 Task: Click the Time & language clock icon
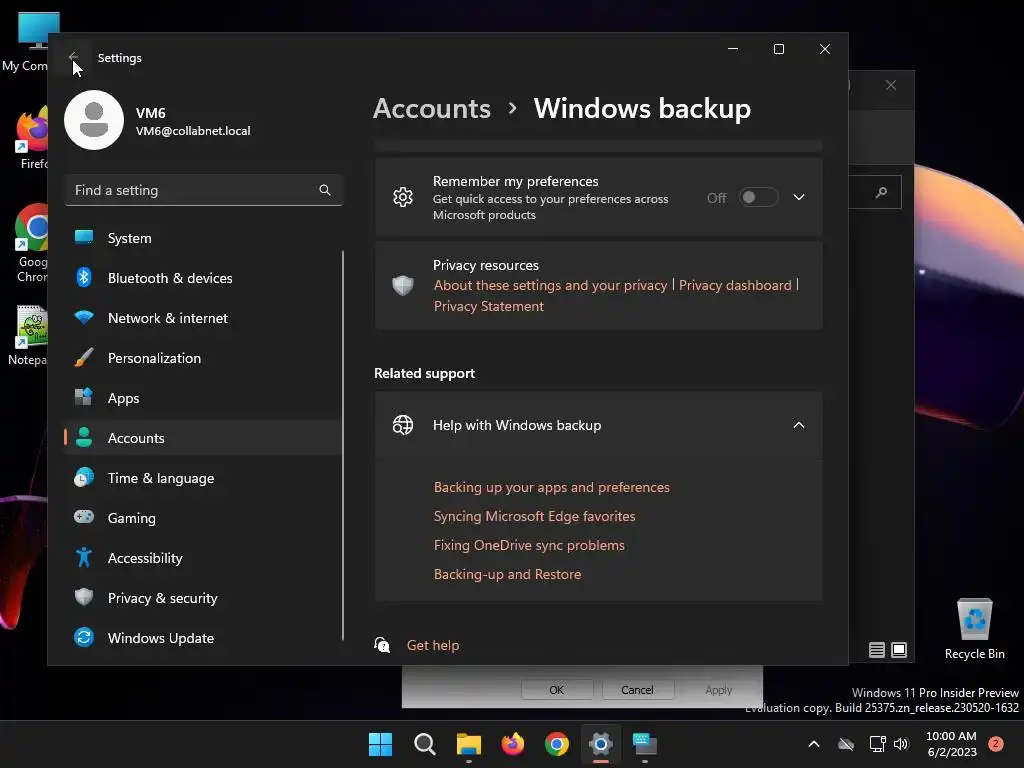tap(84, 477)
